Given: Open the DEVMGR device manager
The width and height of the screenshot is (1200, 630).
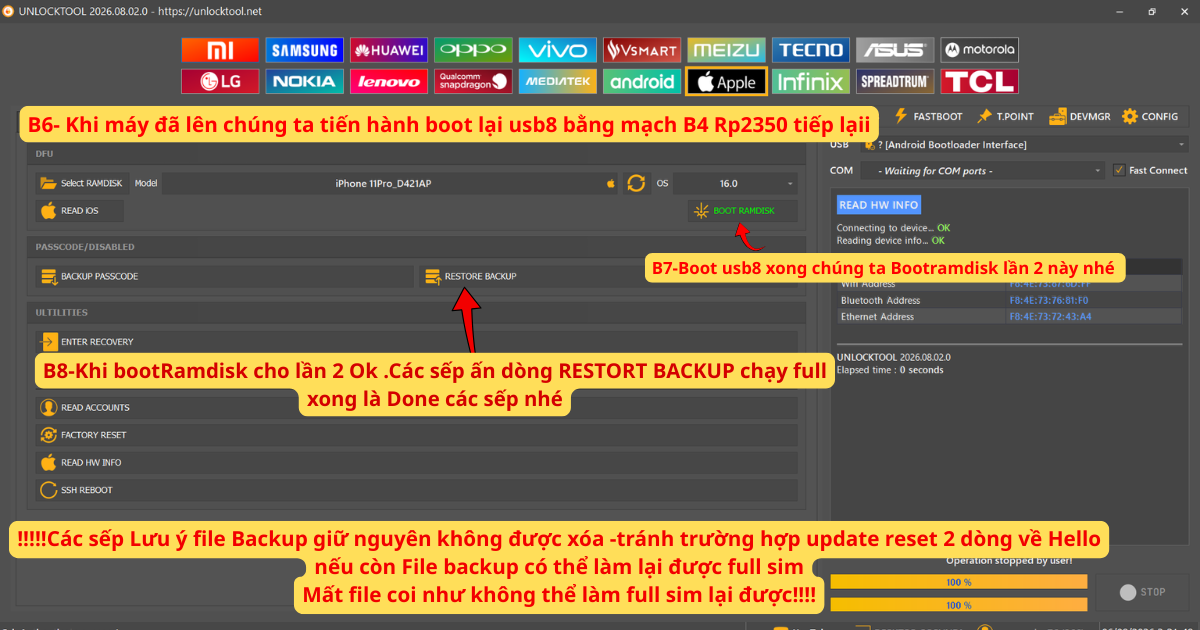Looking at the screenshot, I should click(x=1079, y=116).
